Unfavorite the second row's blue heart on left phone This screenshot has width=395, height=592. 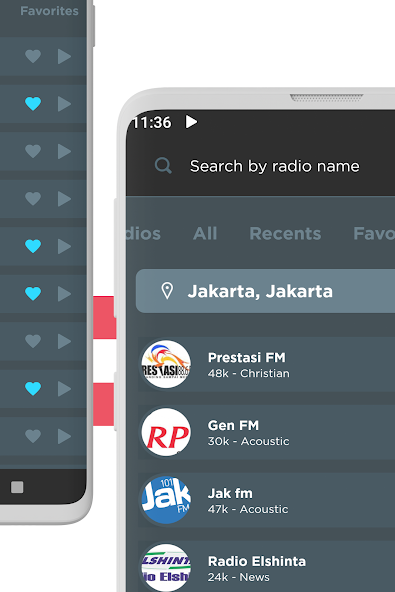tap(33, 103)
